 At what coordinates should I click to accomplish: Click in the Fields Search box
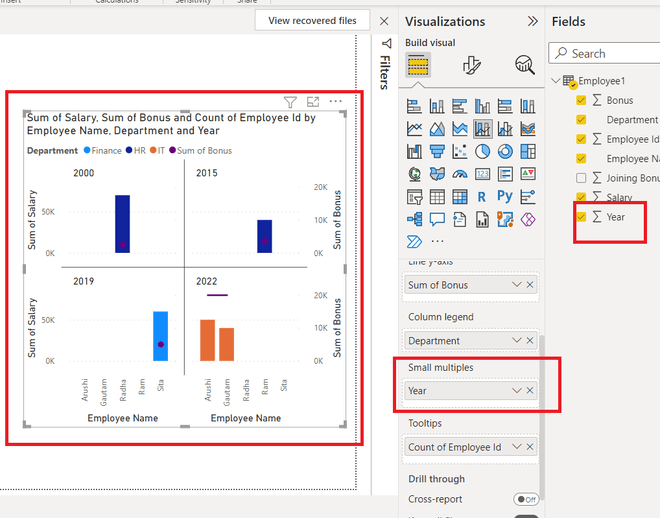(x=606, y=53)
